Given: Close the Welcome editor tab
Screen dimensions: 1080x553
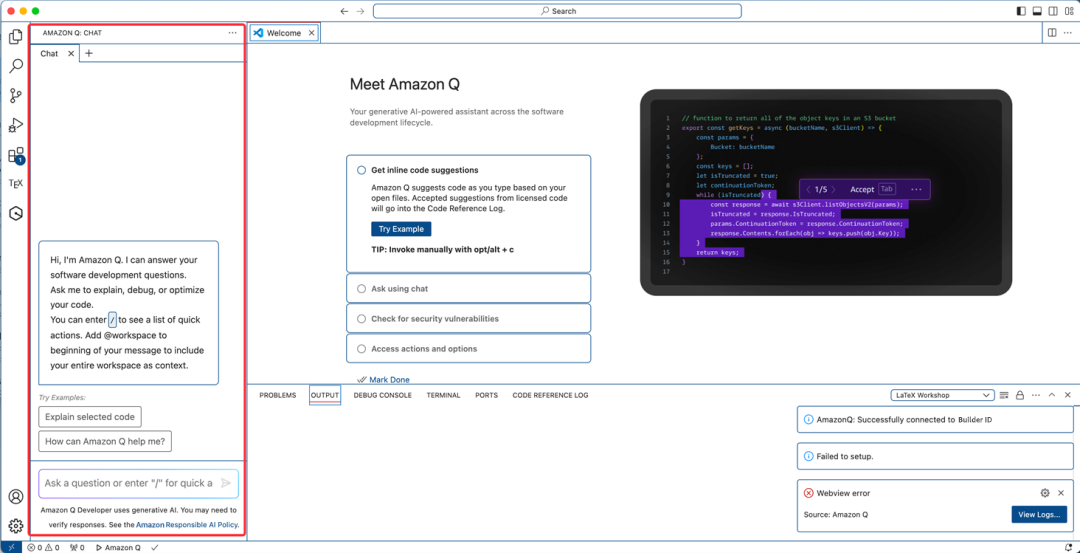Looking at the screenshot, I should [x=311, y=32].
